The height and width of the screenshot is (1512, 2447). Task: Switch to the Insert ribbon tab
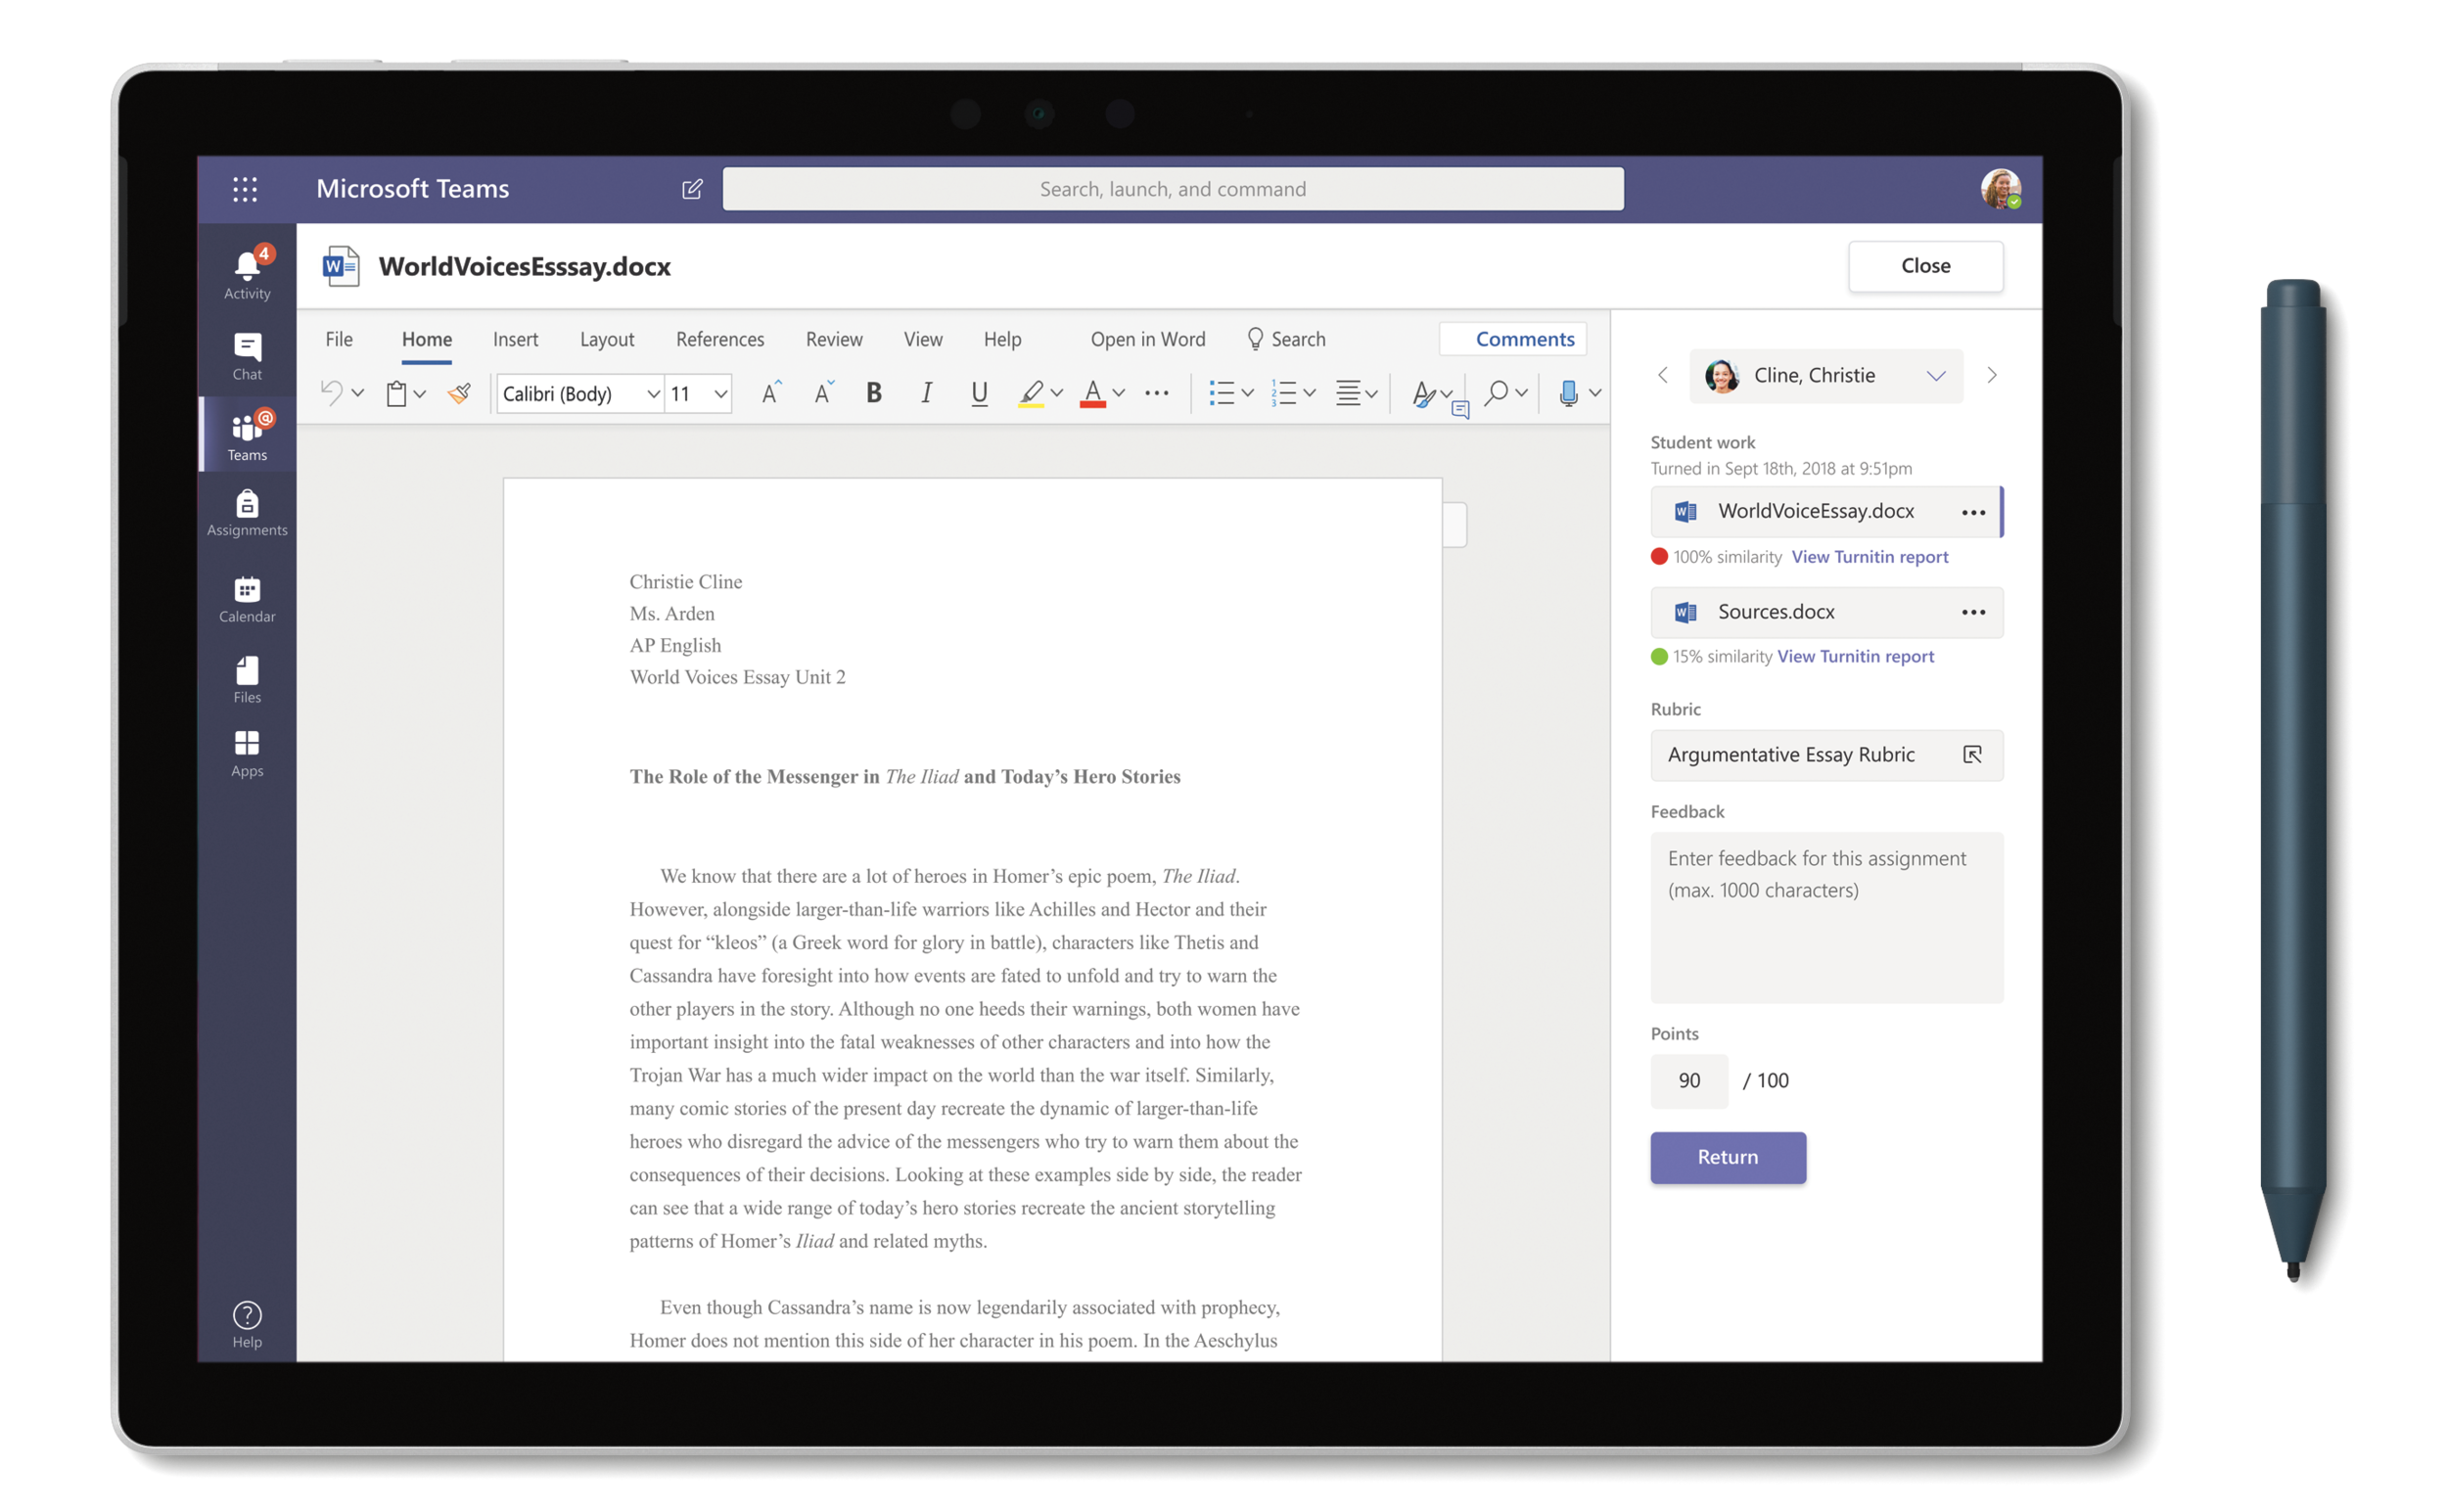click(x=515, y=339)
